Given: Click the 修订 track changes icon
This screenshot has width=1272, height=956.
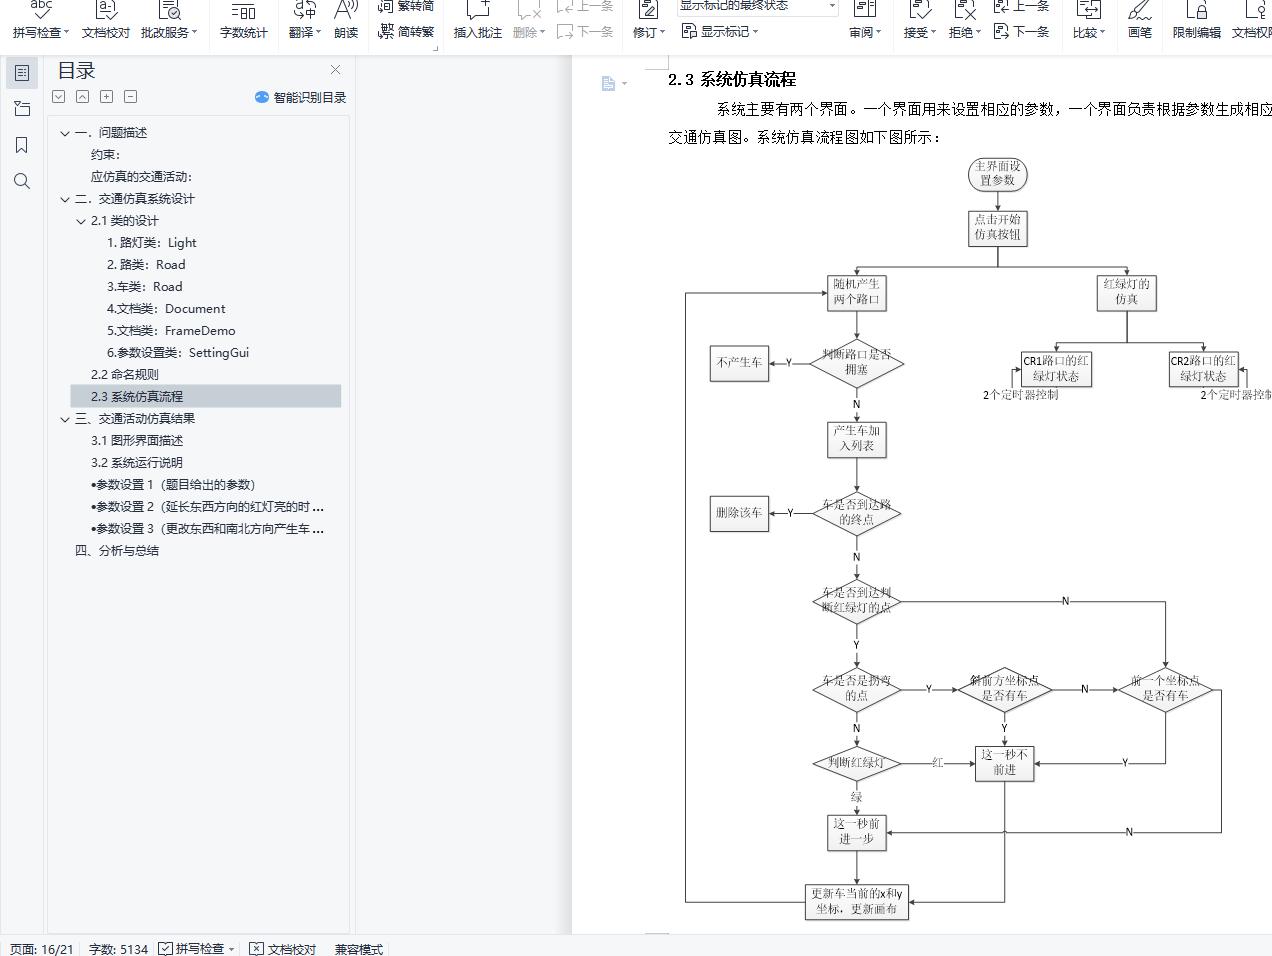Looking at the screenshot, I should coord(648,11).
